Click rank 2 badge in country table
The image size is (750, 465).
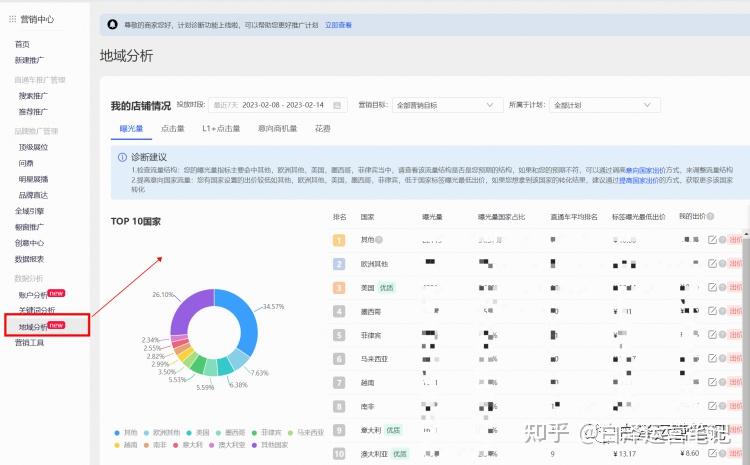[339, 264]
